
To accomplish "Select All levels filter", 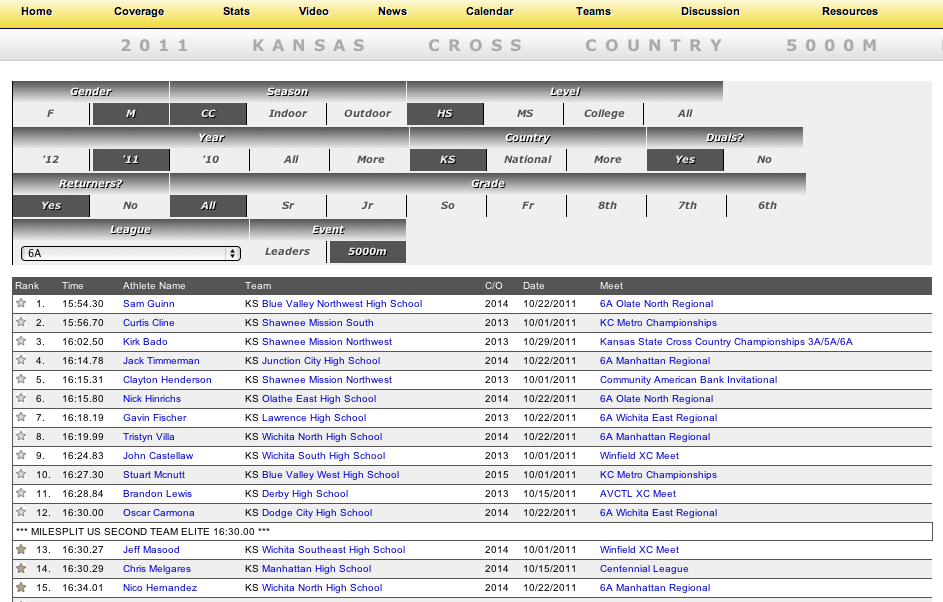I will 684,114.
